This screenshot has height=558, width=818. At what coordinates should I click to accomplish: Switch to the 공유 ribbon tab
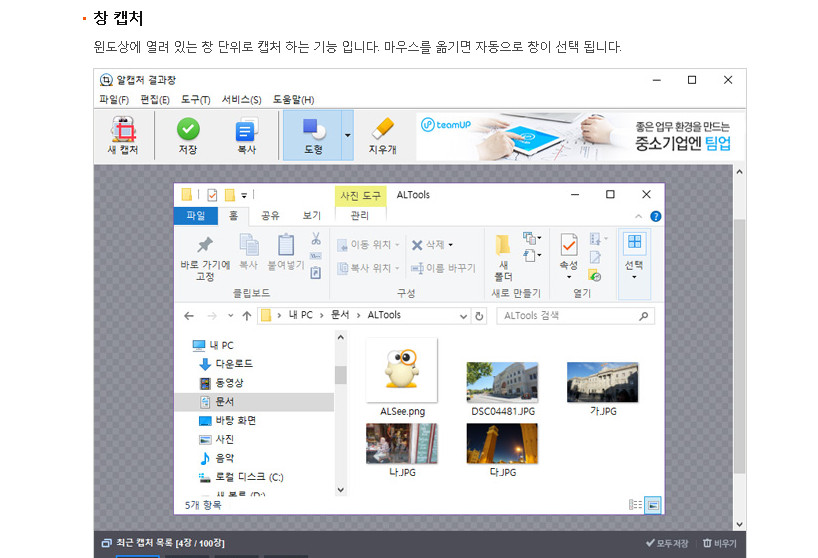pyautogui.click(x=270, y=215)
